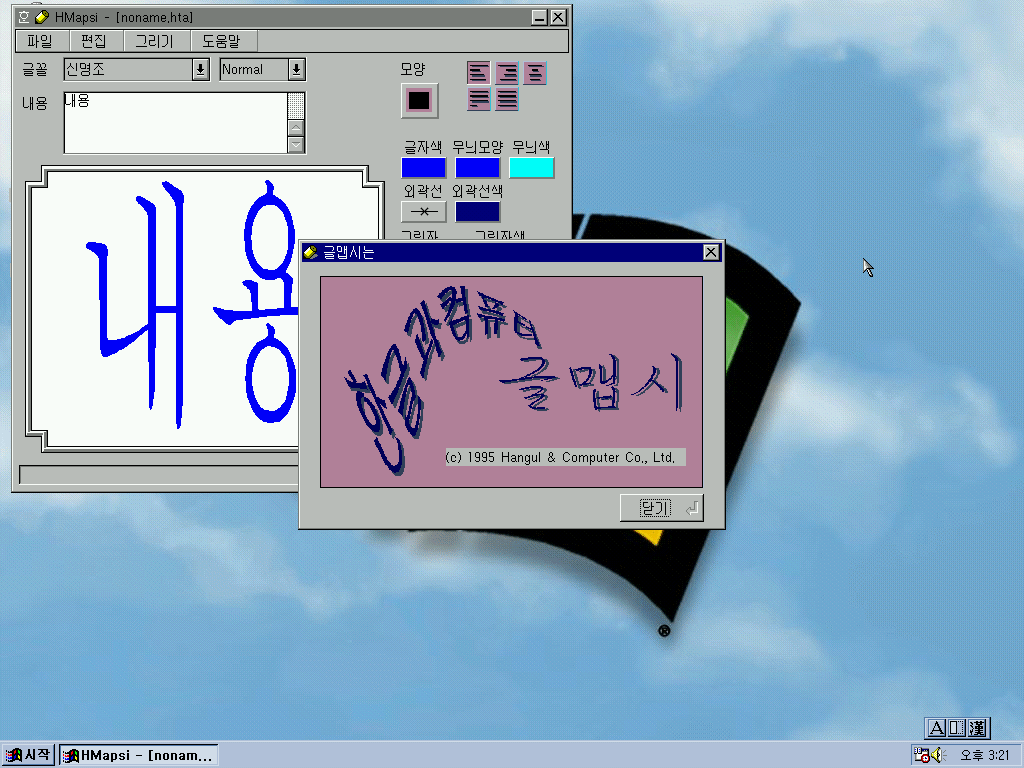Toggle the IME half/full width button
Viewport: 1024px width, 768px height.
[x=957, y=728]
